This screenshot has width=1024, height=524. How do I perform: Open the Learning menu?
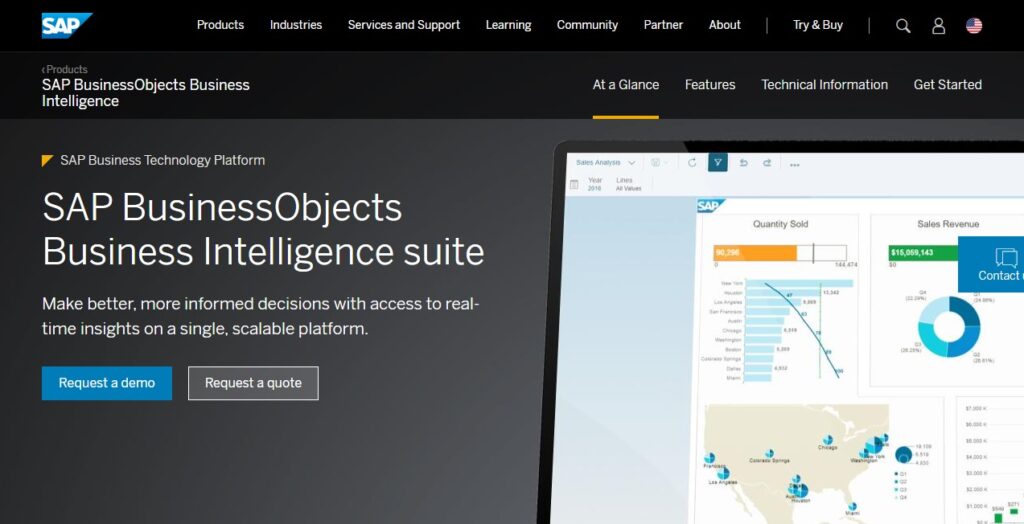508,25
